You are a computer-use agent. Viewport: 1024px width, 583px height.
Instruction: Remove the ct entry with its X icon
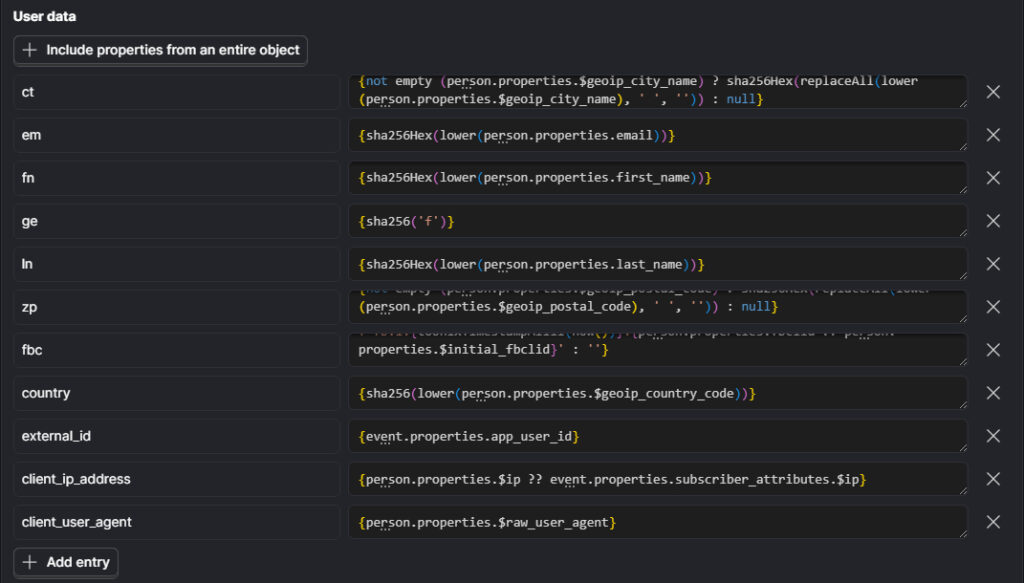993,92
